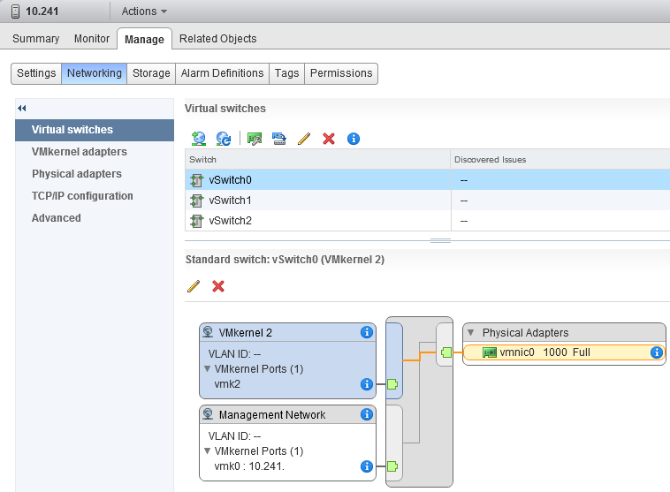Open the Storage sub-tab
670x492 pixels.
[x=151, y=73]
